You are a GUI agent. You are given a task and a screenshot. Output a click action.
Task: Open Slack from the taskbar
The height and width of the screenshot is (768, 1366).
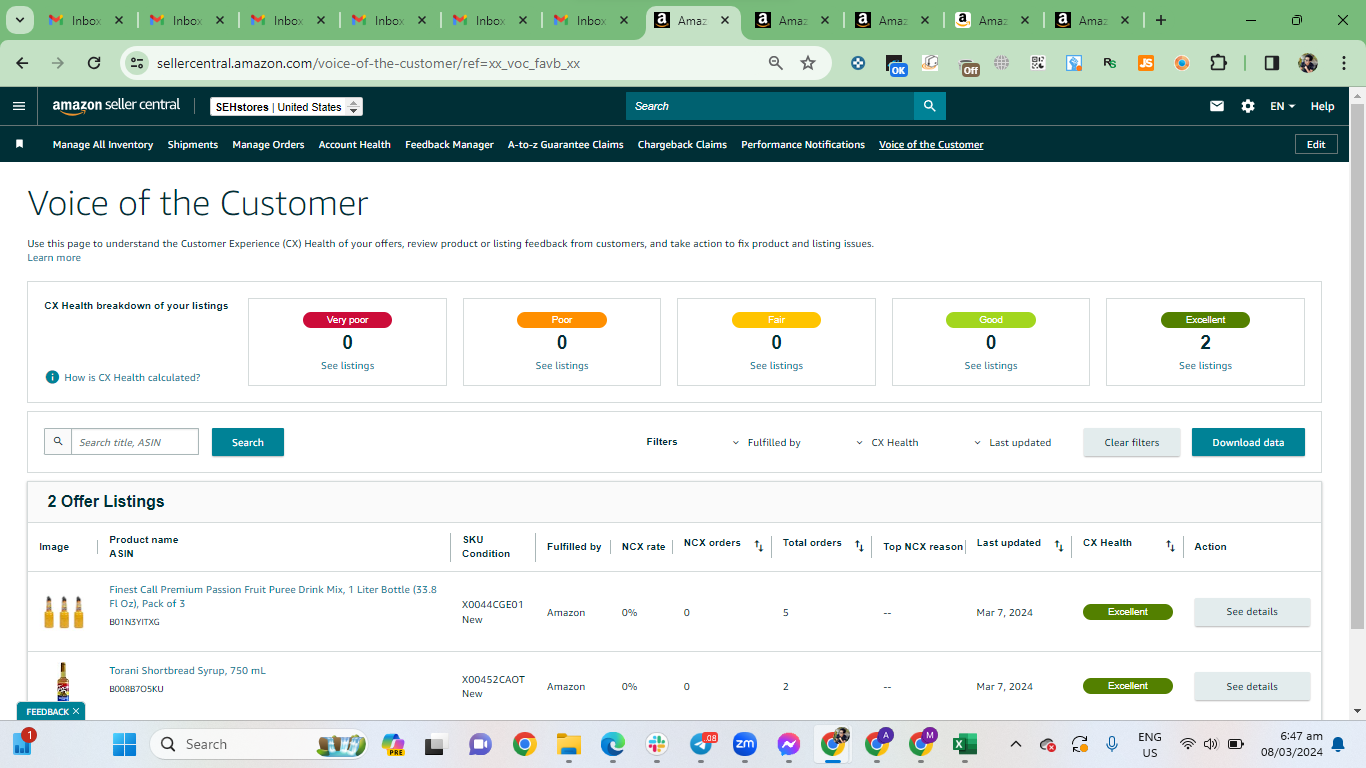(657, 744)
